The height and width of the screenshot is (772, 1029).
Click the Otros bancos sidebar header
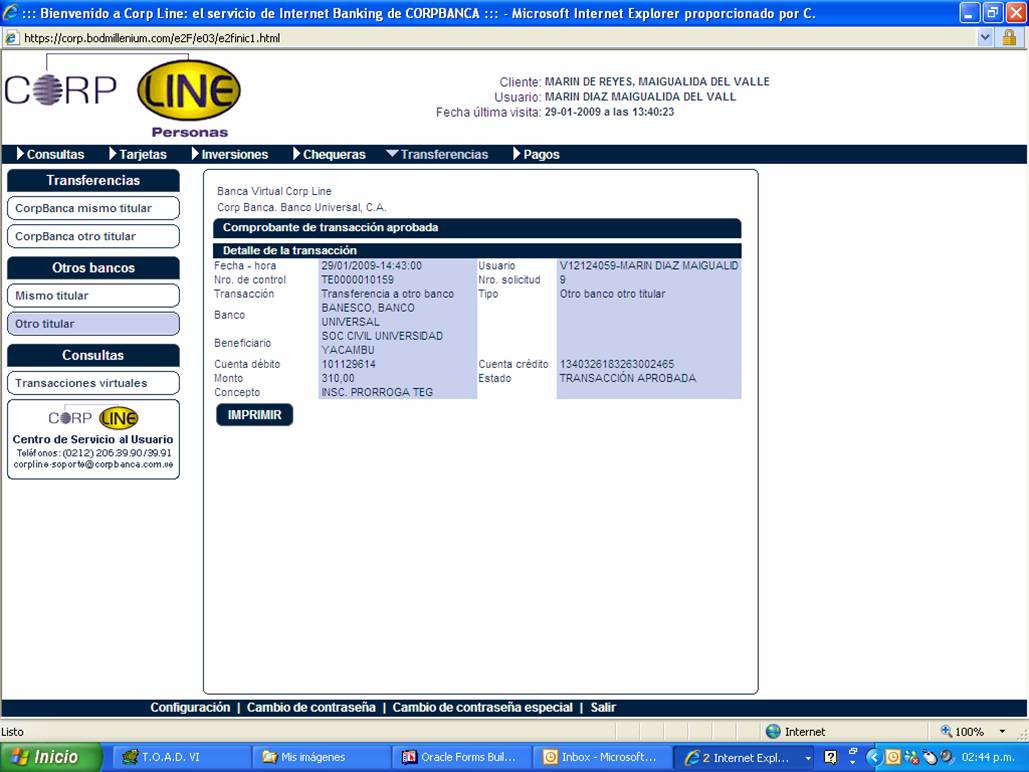click(93, 268)
